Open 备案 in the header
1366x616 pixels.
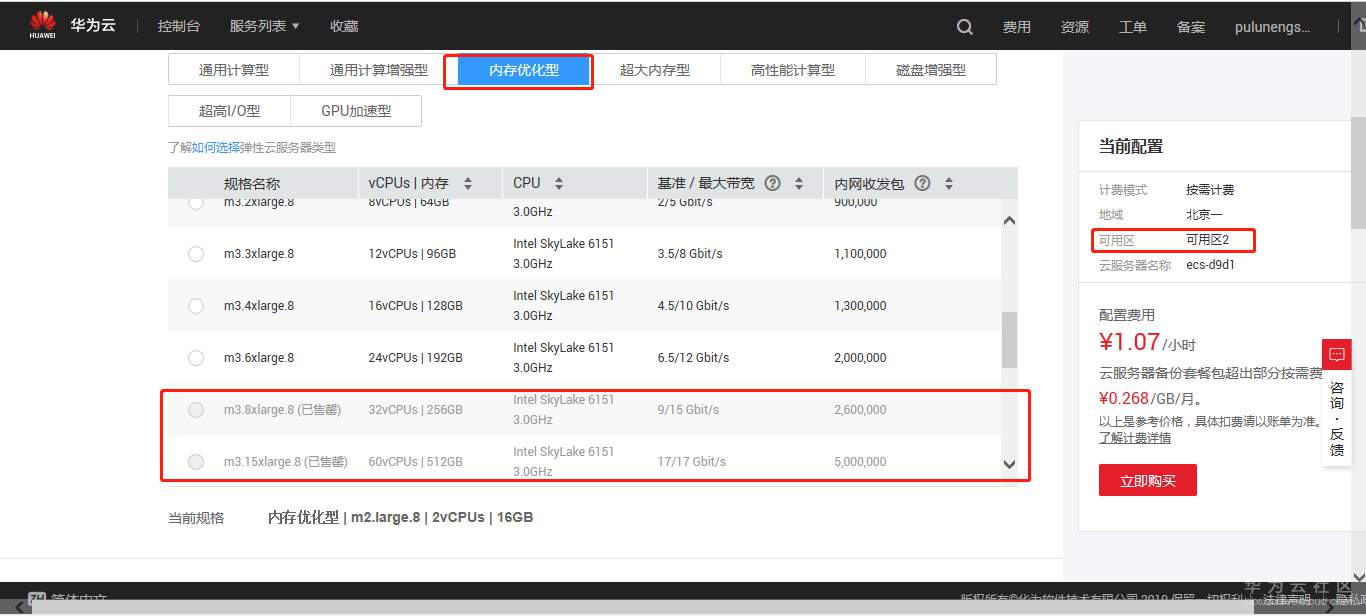click(1191, 27)
